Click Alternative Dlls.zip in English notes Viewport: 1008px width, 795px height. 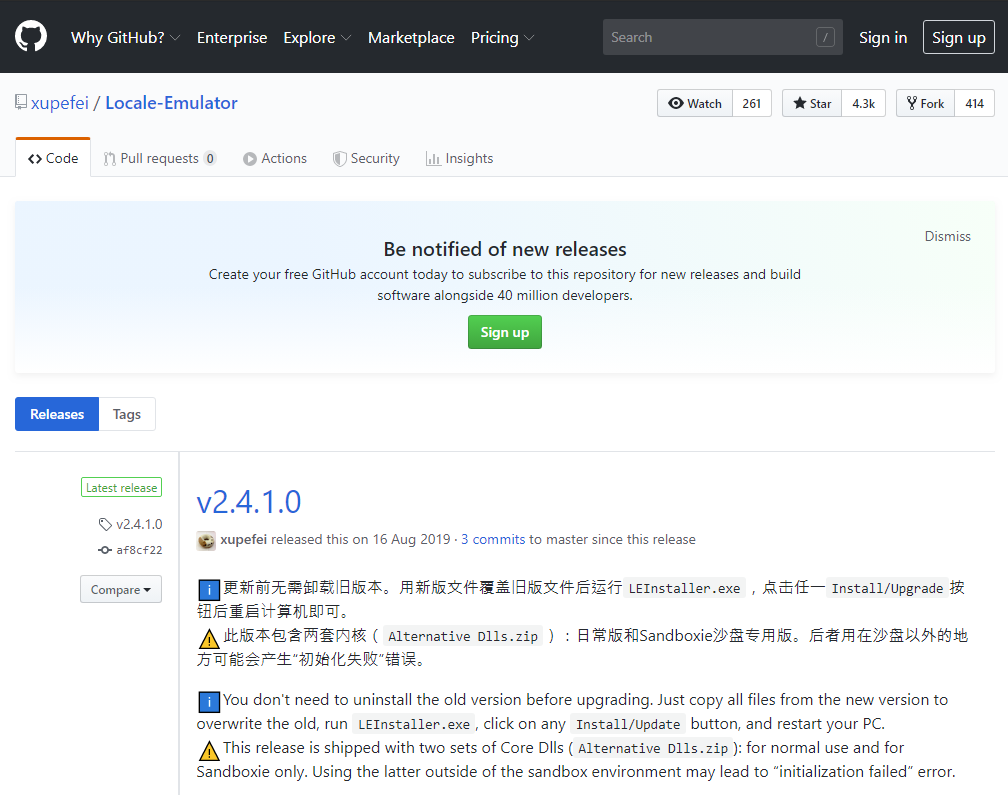(653, 748)
